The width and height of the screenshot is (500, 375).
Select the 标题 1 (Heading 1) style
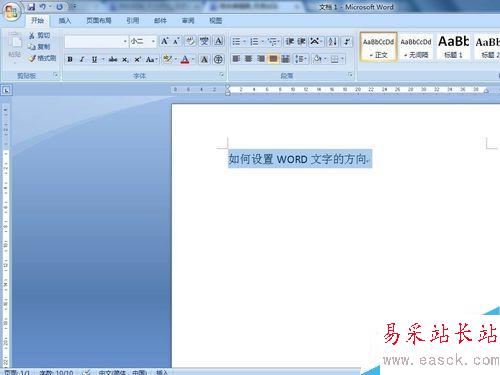(453, 47)
